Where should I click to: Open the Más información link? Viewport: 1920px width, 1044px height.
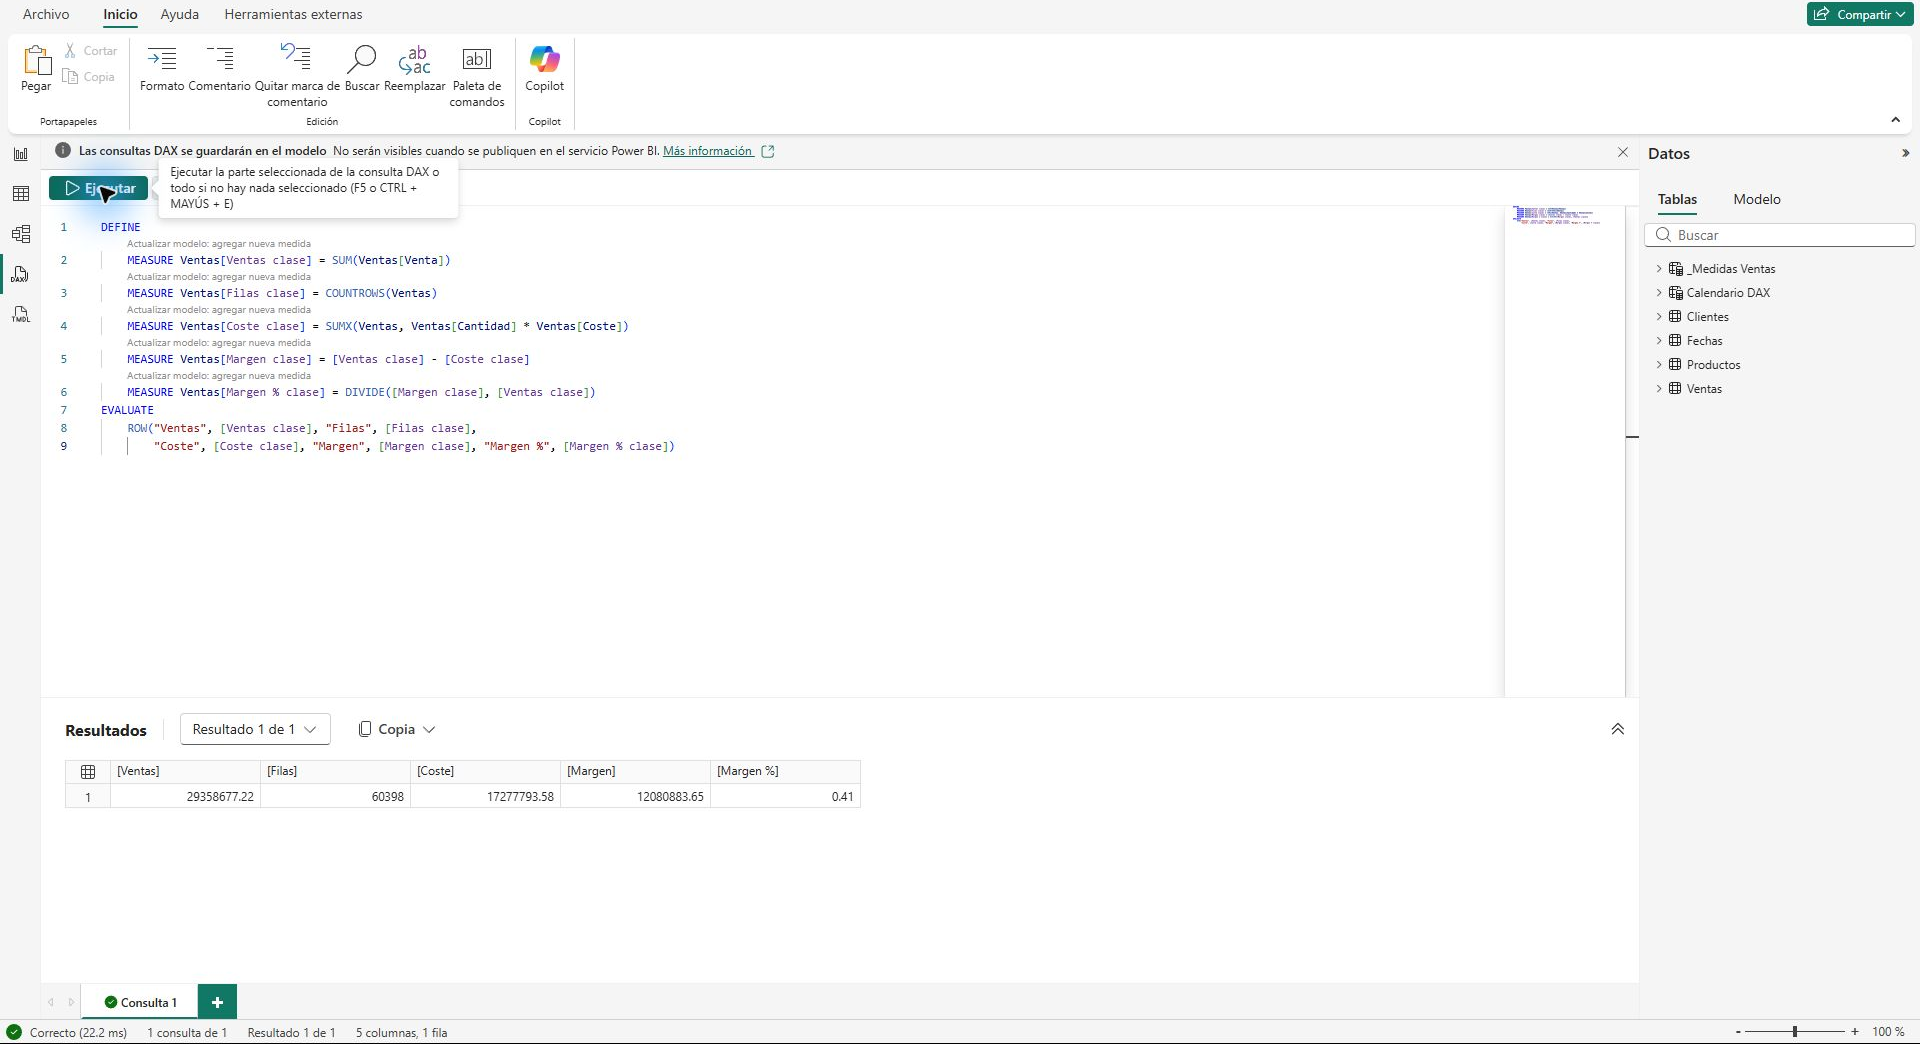(x=707, y=151)
